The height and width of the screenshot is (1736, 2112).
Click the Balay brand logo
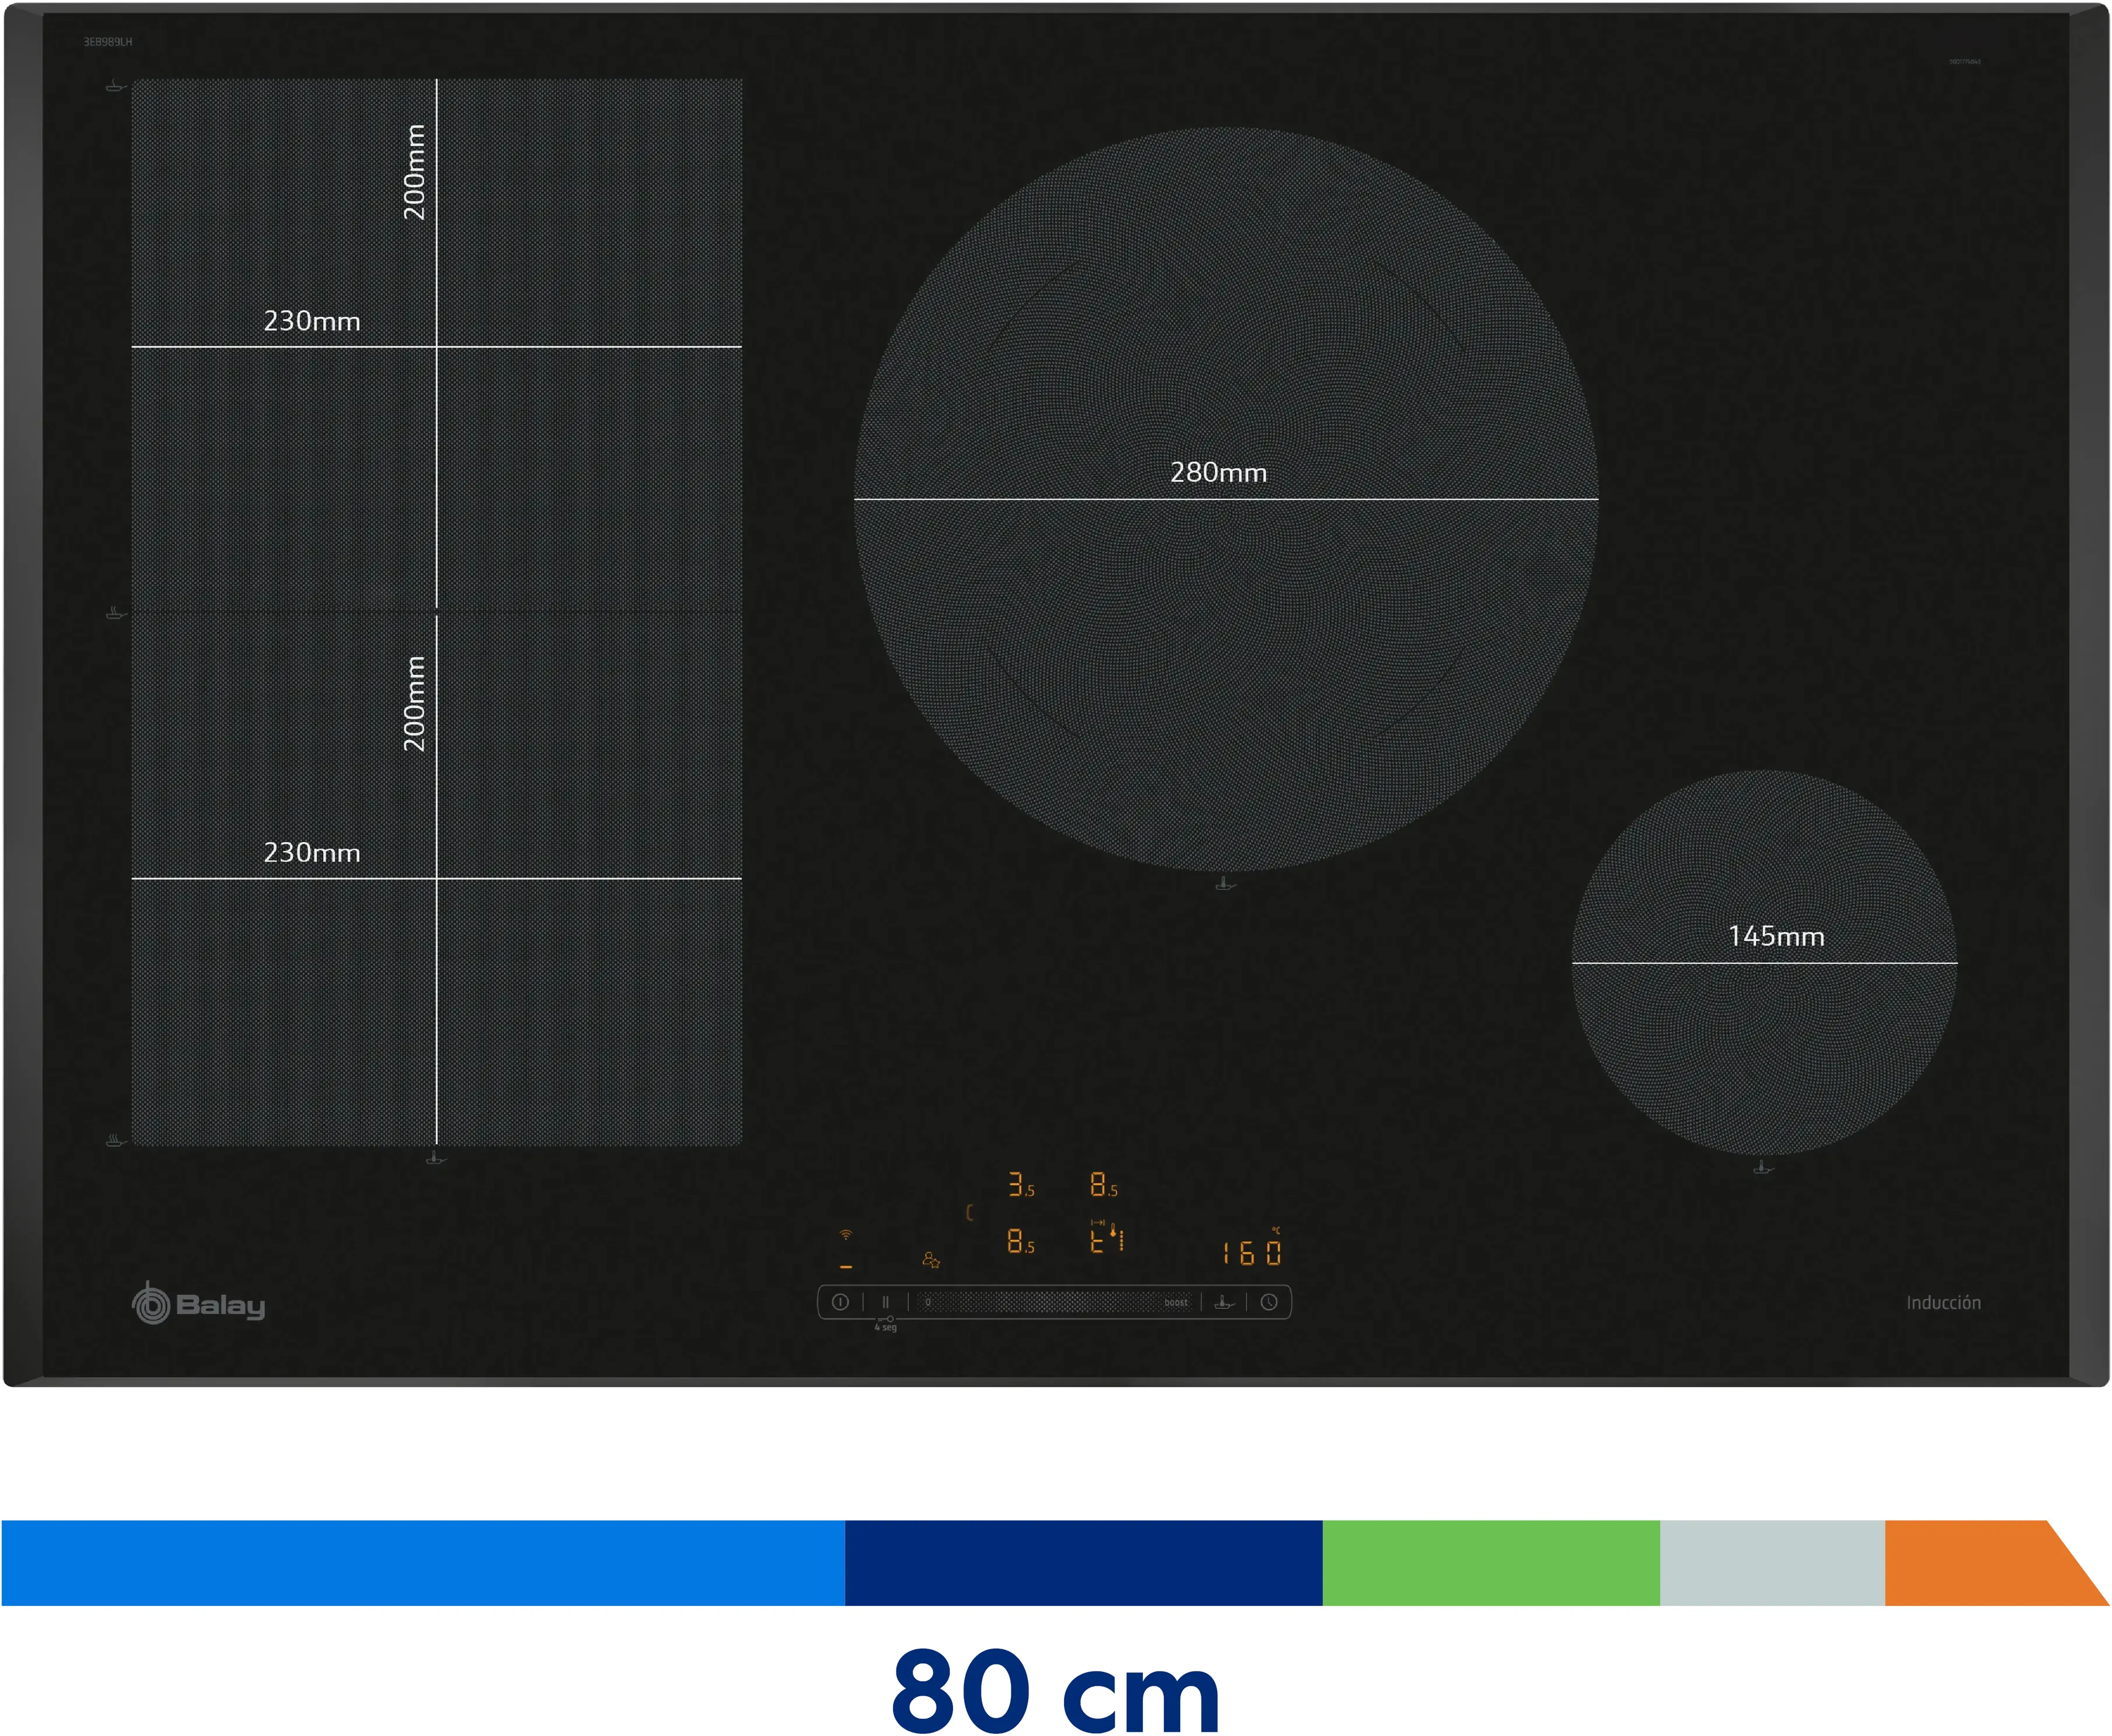tap(199, 1304)
